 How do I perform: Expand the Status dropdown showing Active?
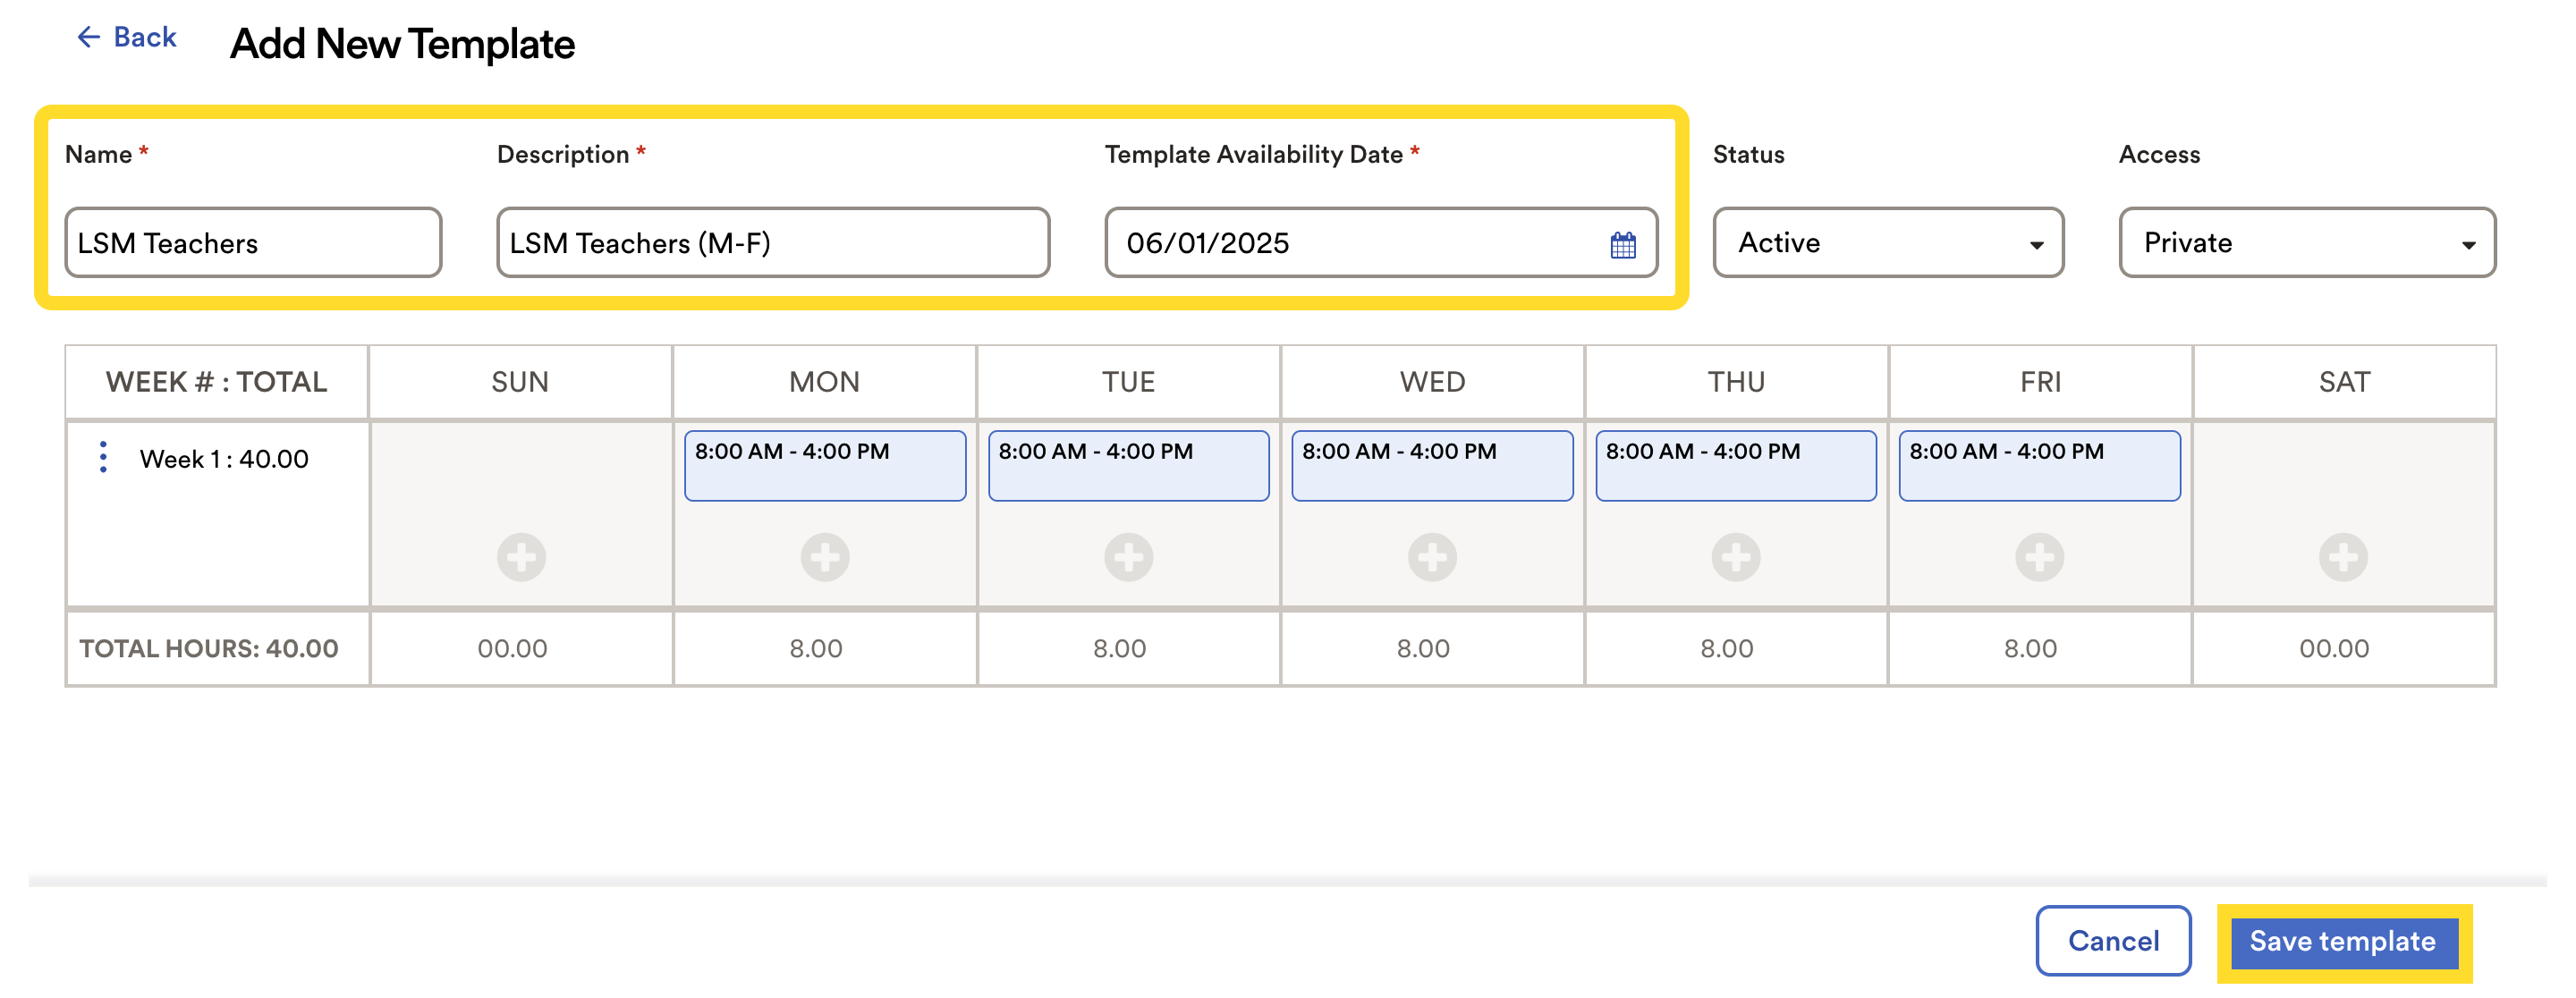(1888, 243)
